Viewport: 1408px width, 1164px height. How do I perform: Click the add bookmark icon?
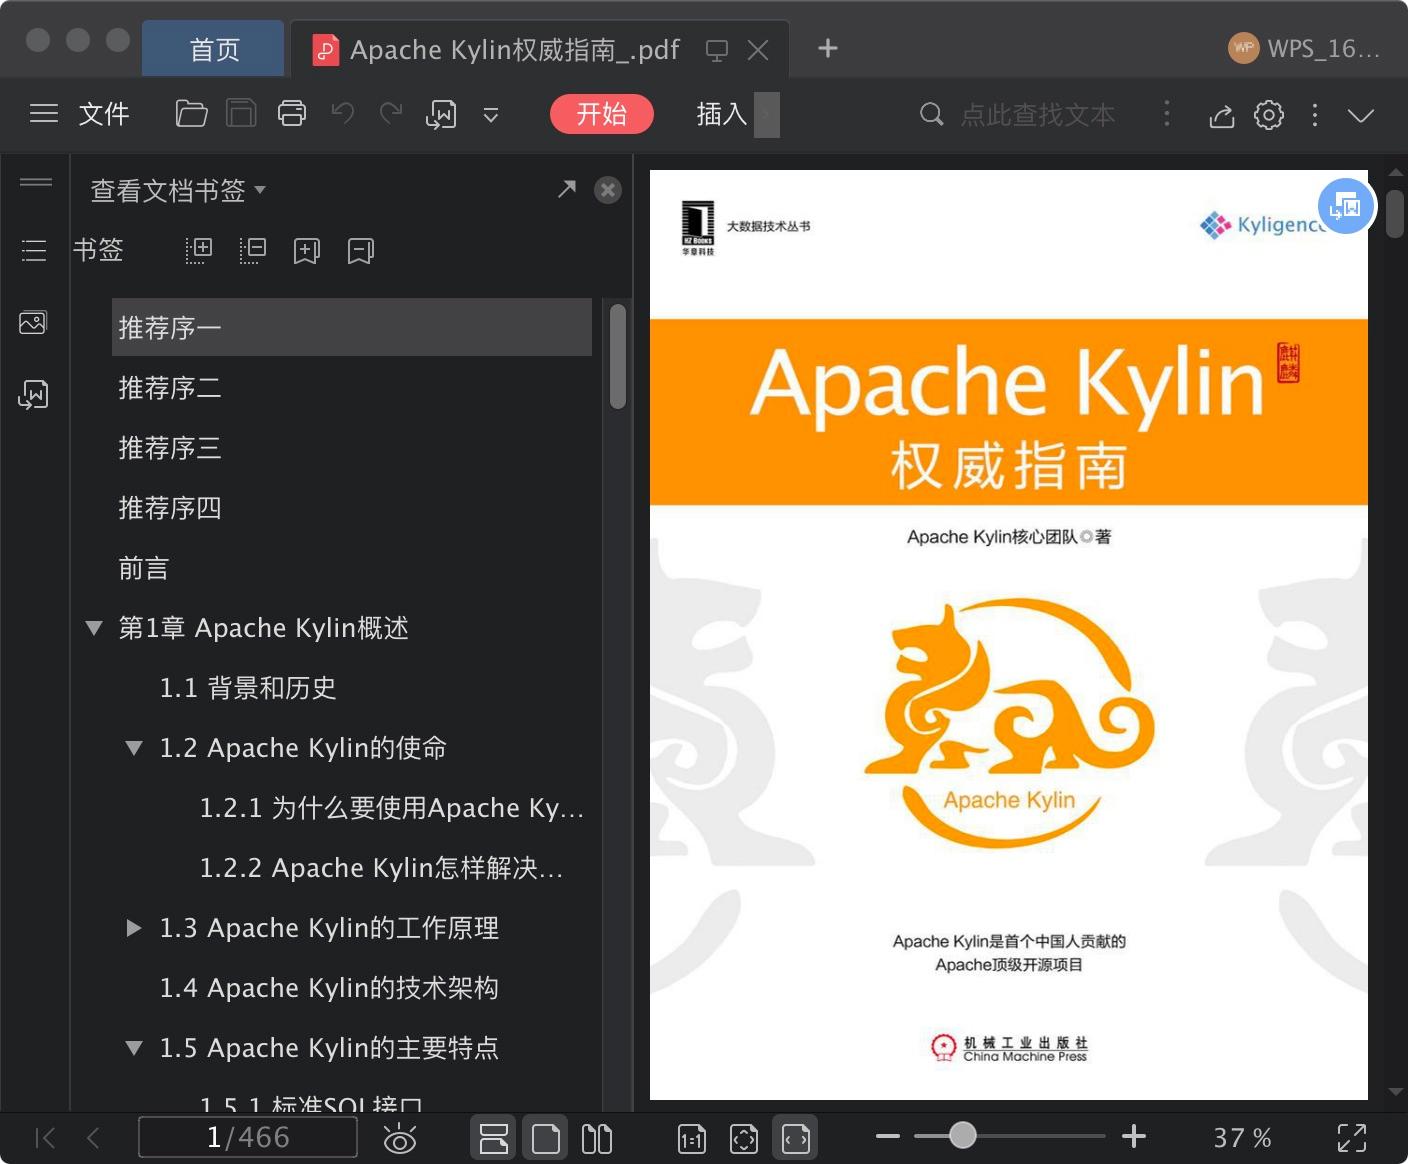(307, 250)
